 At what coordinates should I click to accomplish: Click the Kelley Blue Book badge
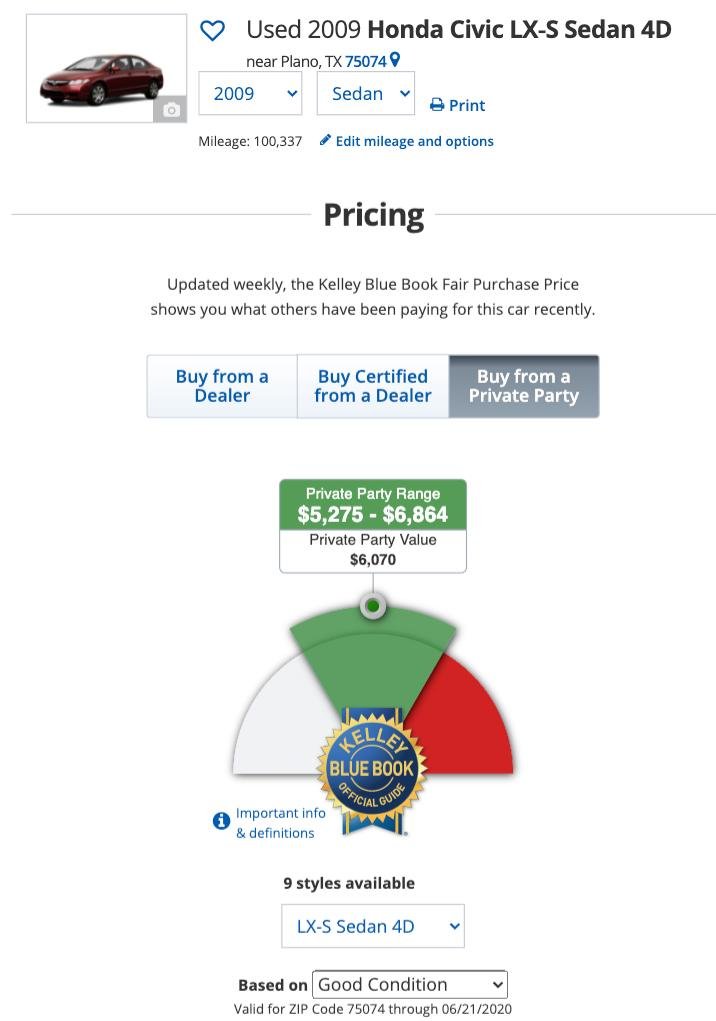(x=371, y=770)
